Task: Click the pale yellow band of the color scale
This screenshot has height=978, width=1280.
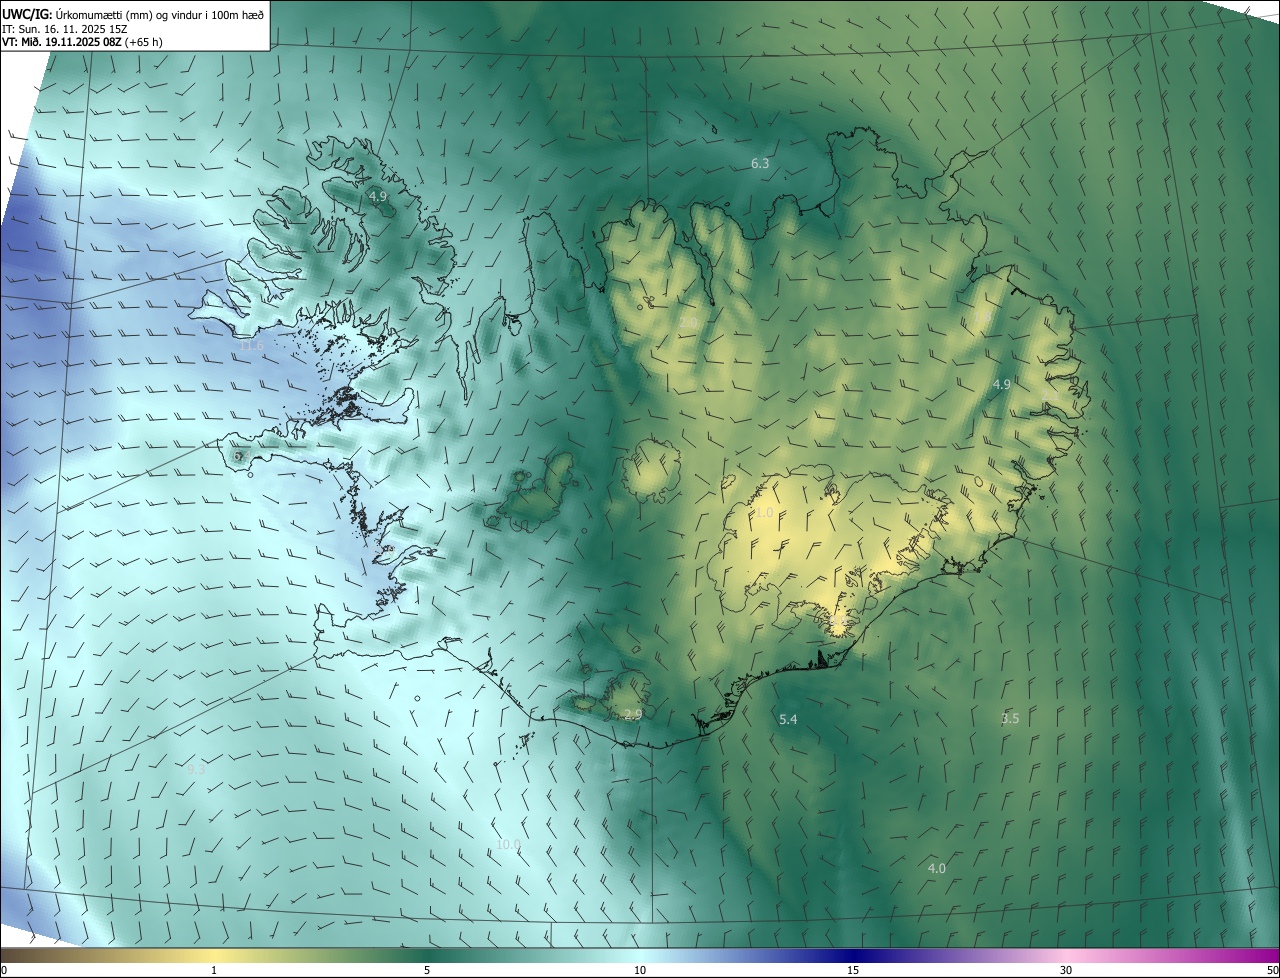Action: (215, 956)
